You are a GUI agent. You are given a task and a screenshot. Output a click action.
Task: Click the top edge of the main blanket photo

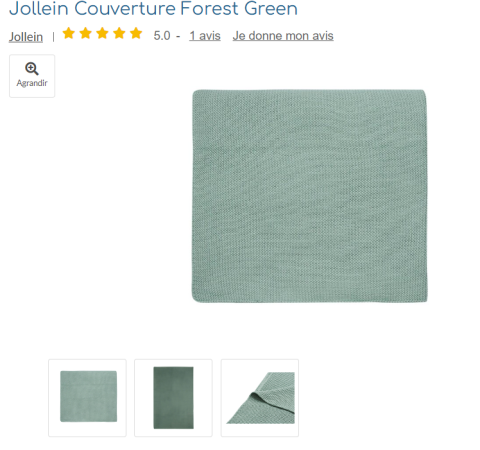pos(309,91)
